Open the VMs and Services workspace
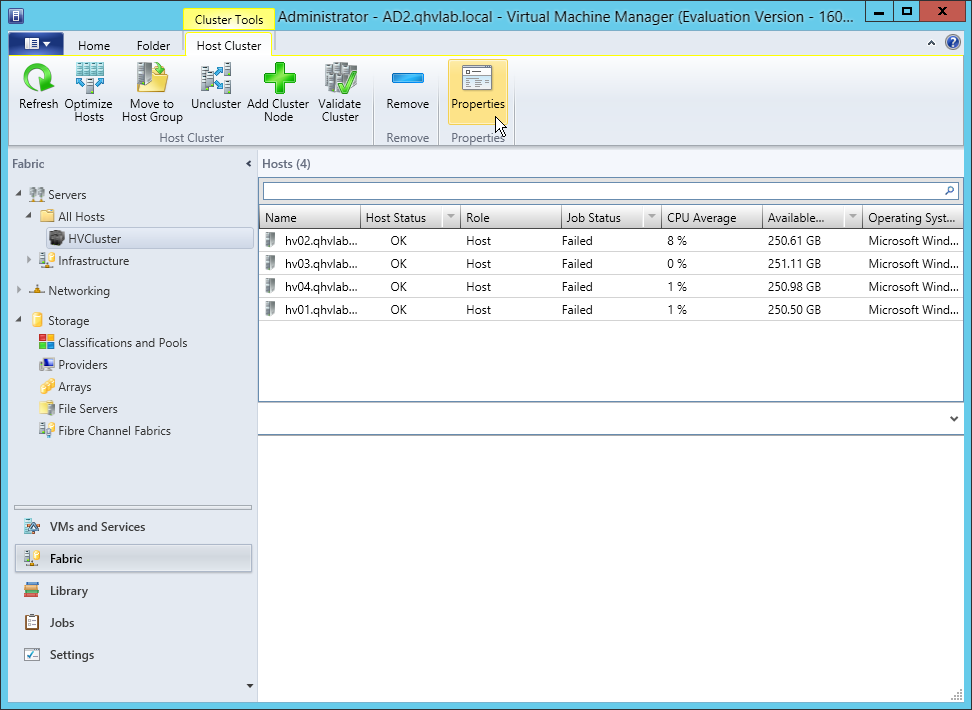972x710 pixels. [97, 527]
